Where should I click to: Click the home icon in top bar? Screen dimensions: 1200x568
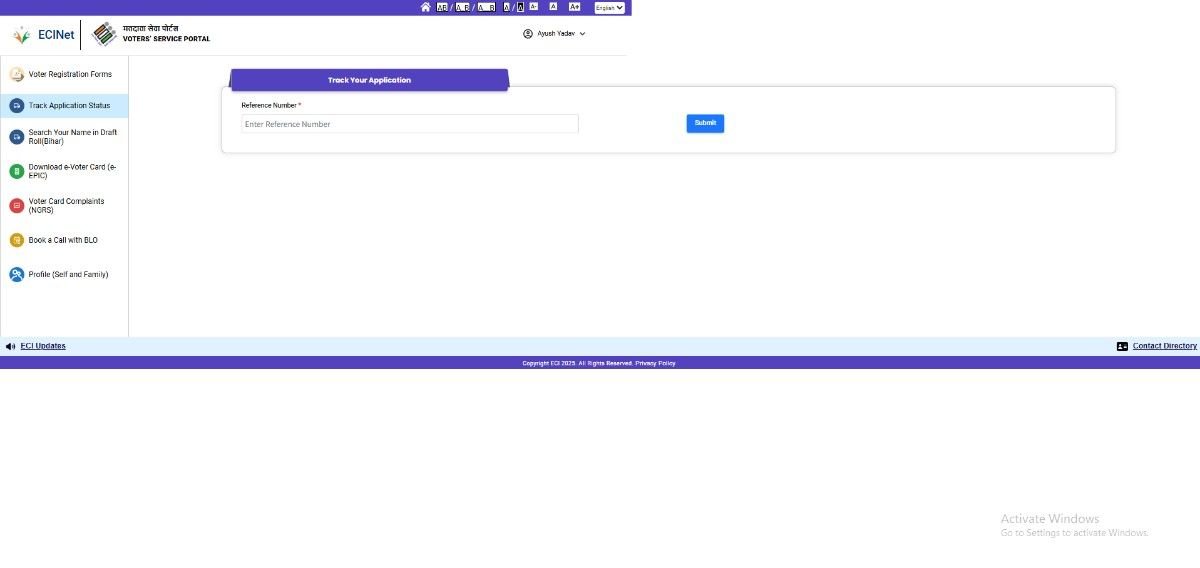425,7
